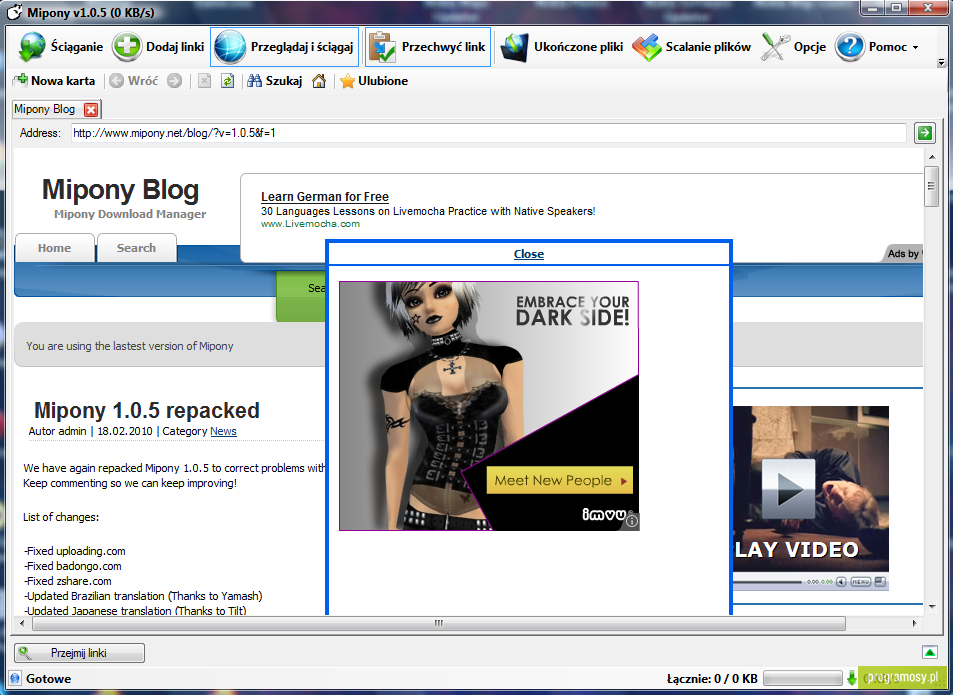Click the status bar Gotowe icon
Image resolution: width=953 pixels, height=695 pixels.
tap(16, 679)
